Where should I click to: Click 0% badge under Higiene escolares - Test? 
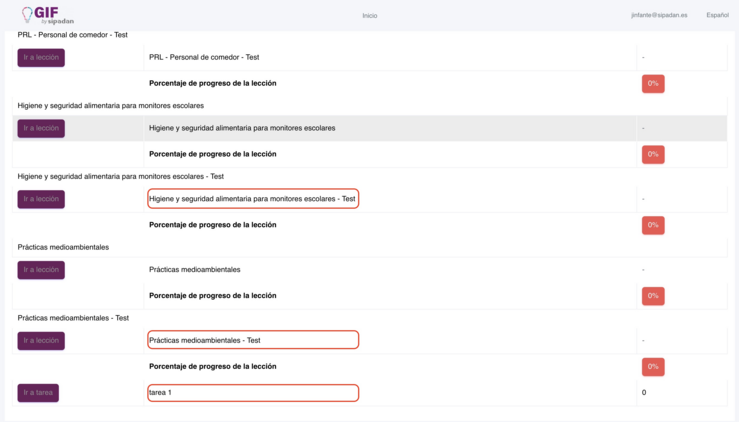(653, 225)
